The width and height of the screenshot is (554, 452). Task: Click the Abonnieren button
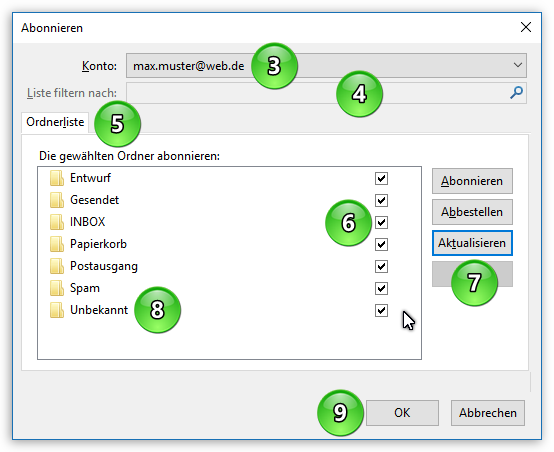pos(472,181)
